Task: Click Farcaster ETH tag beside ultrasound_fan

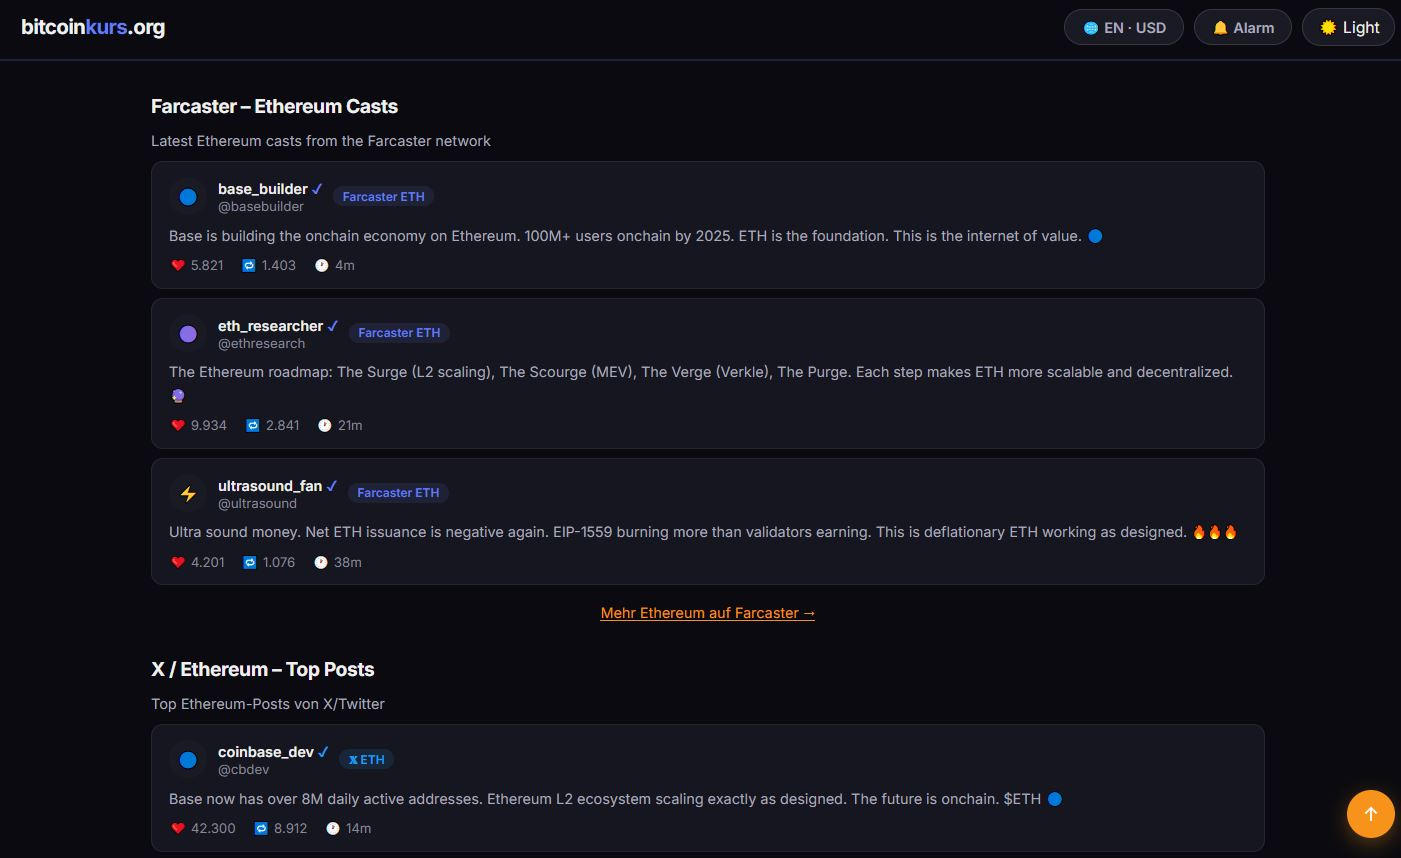Action: pos(398,493)
